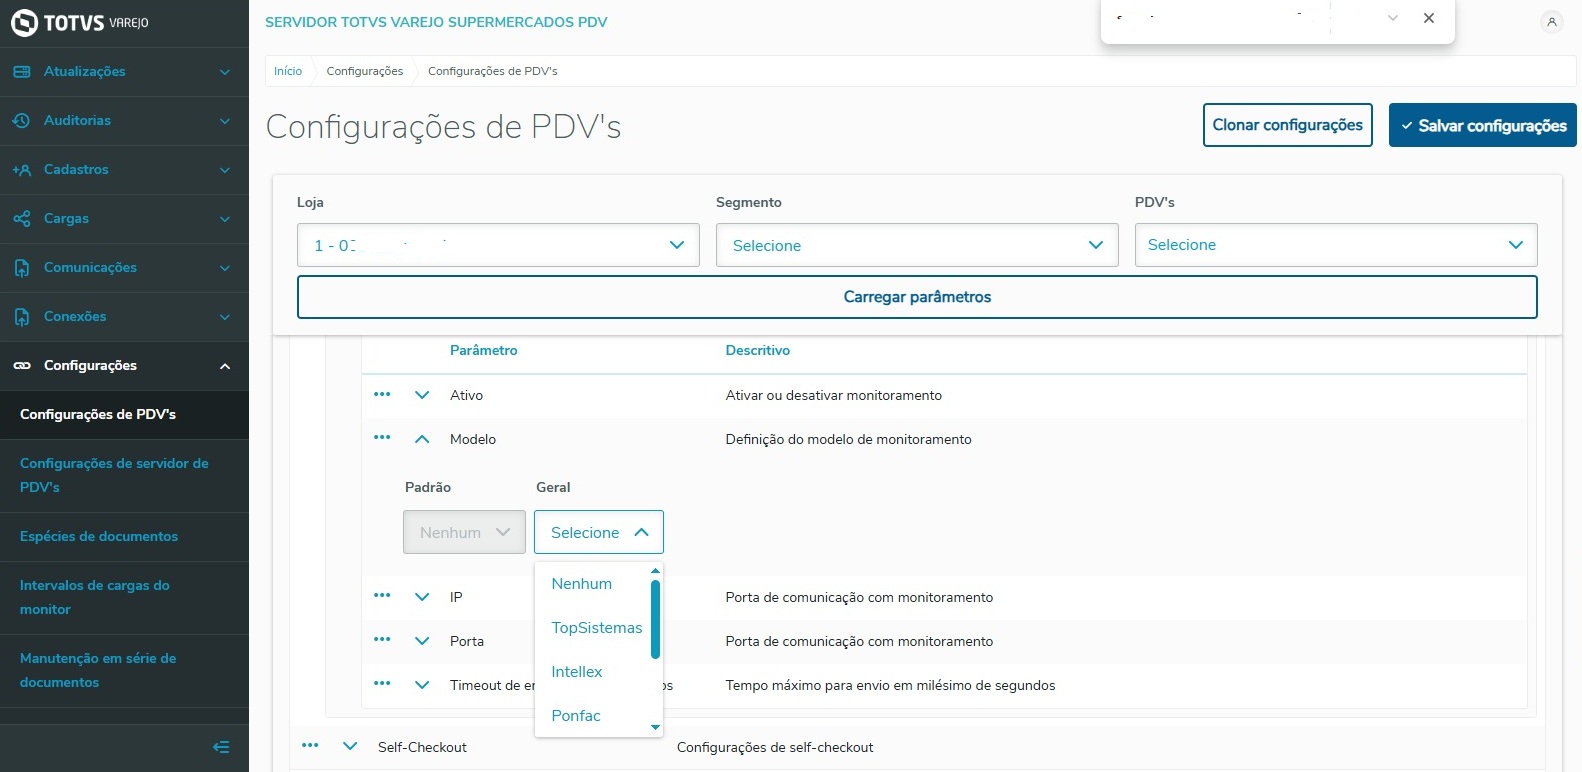
Task: Click the Cadastros add-user icon
Action: (22, 170)
